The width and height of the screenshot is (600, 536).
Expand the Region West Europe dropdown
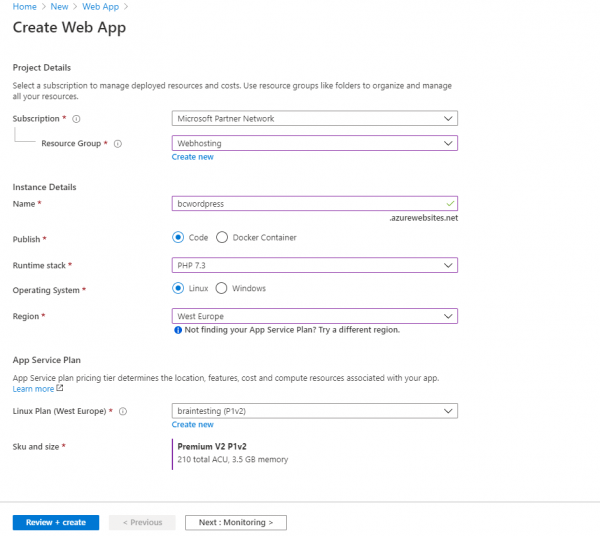click(x=314, y=316)
